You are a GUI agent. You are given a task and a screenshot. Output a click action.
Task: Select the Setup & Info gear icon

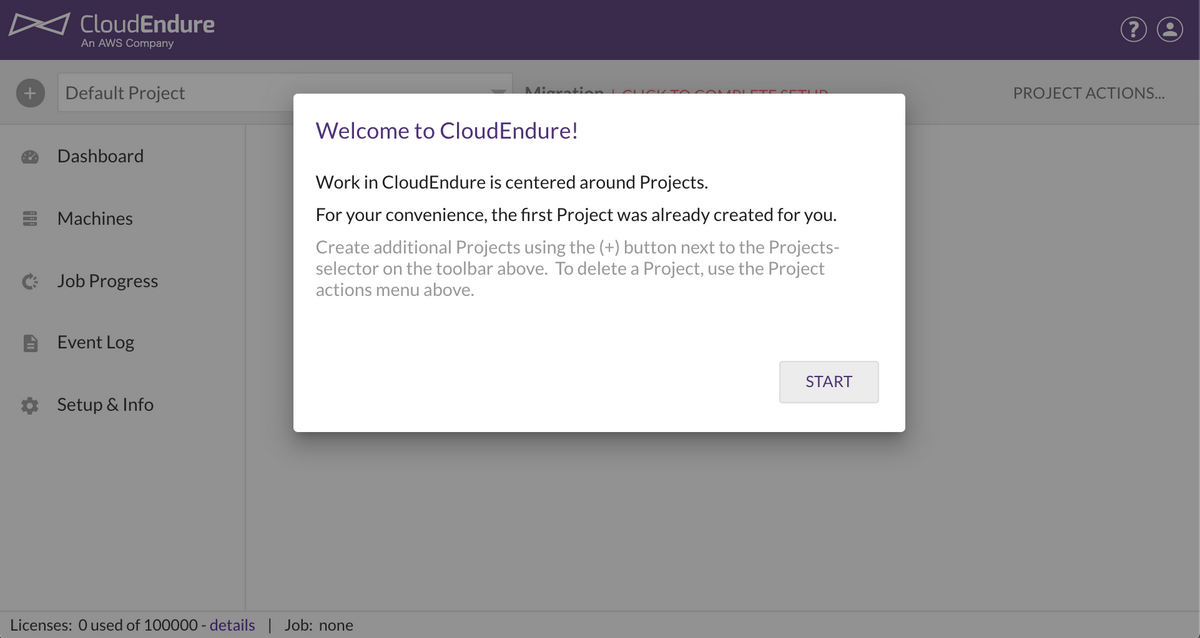click(x=30, y=406)
